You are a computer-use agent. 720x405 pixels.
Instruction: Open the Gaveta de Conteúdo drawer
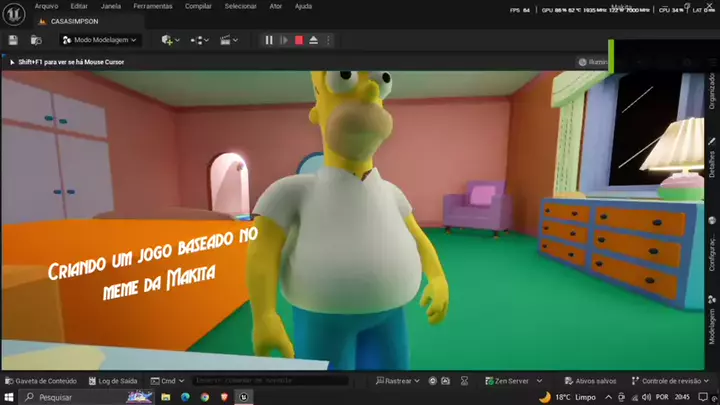point(40,381)
